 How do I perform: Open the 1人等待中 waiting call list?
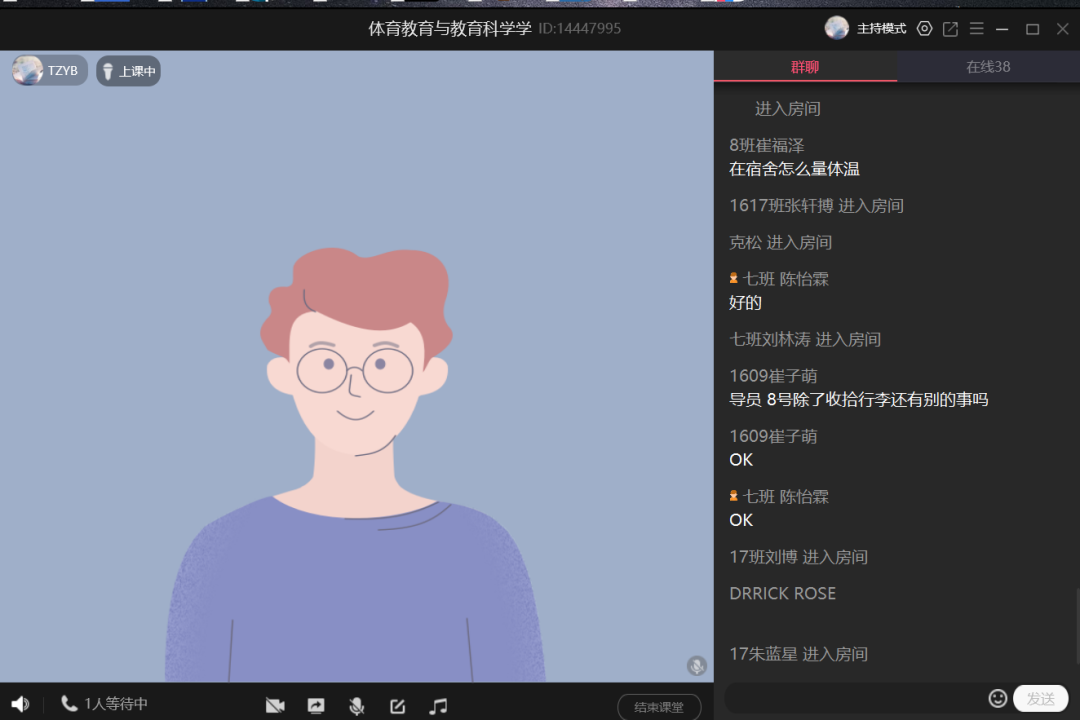tap(105, 704)
